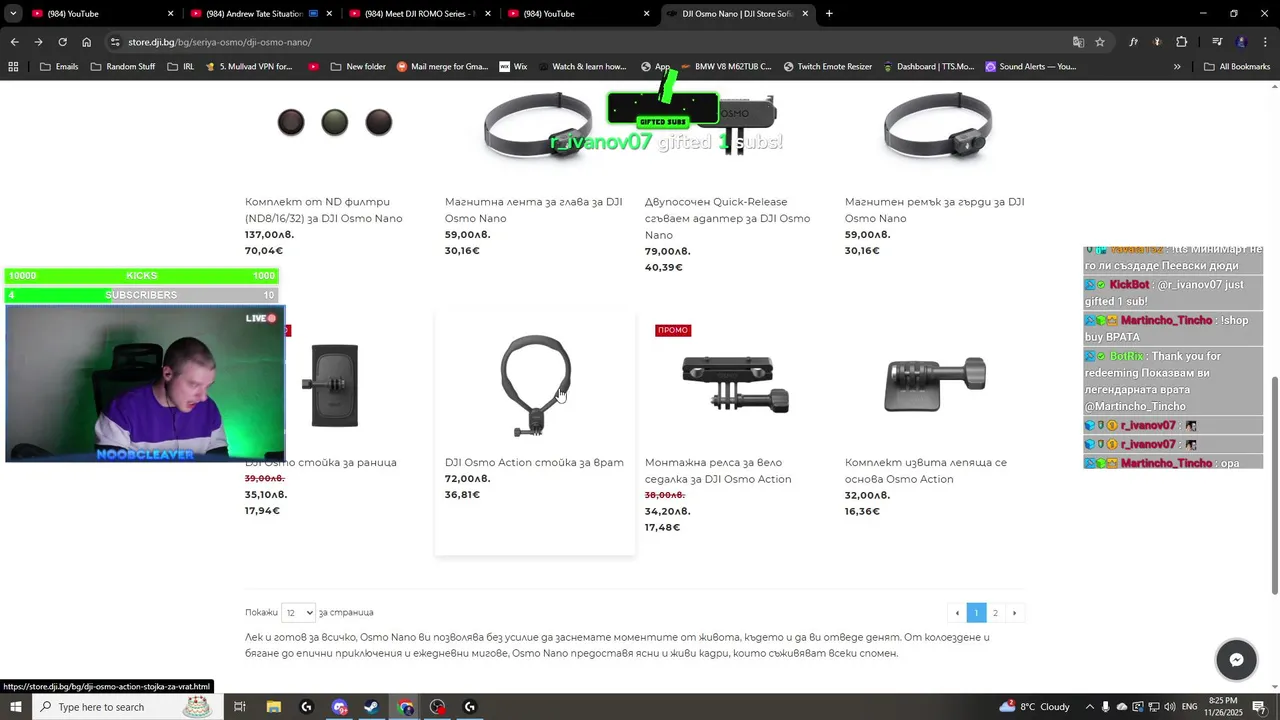Click the ND filters product image
1280x720 pixels.
point(335,123)
